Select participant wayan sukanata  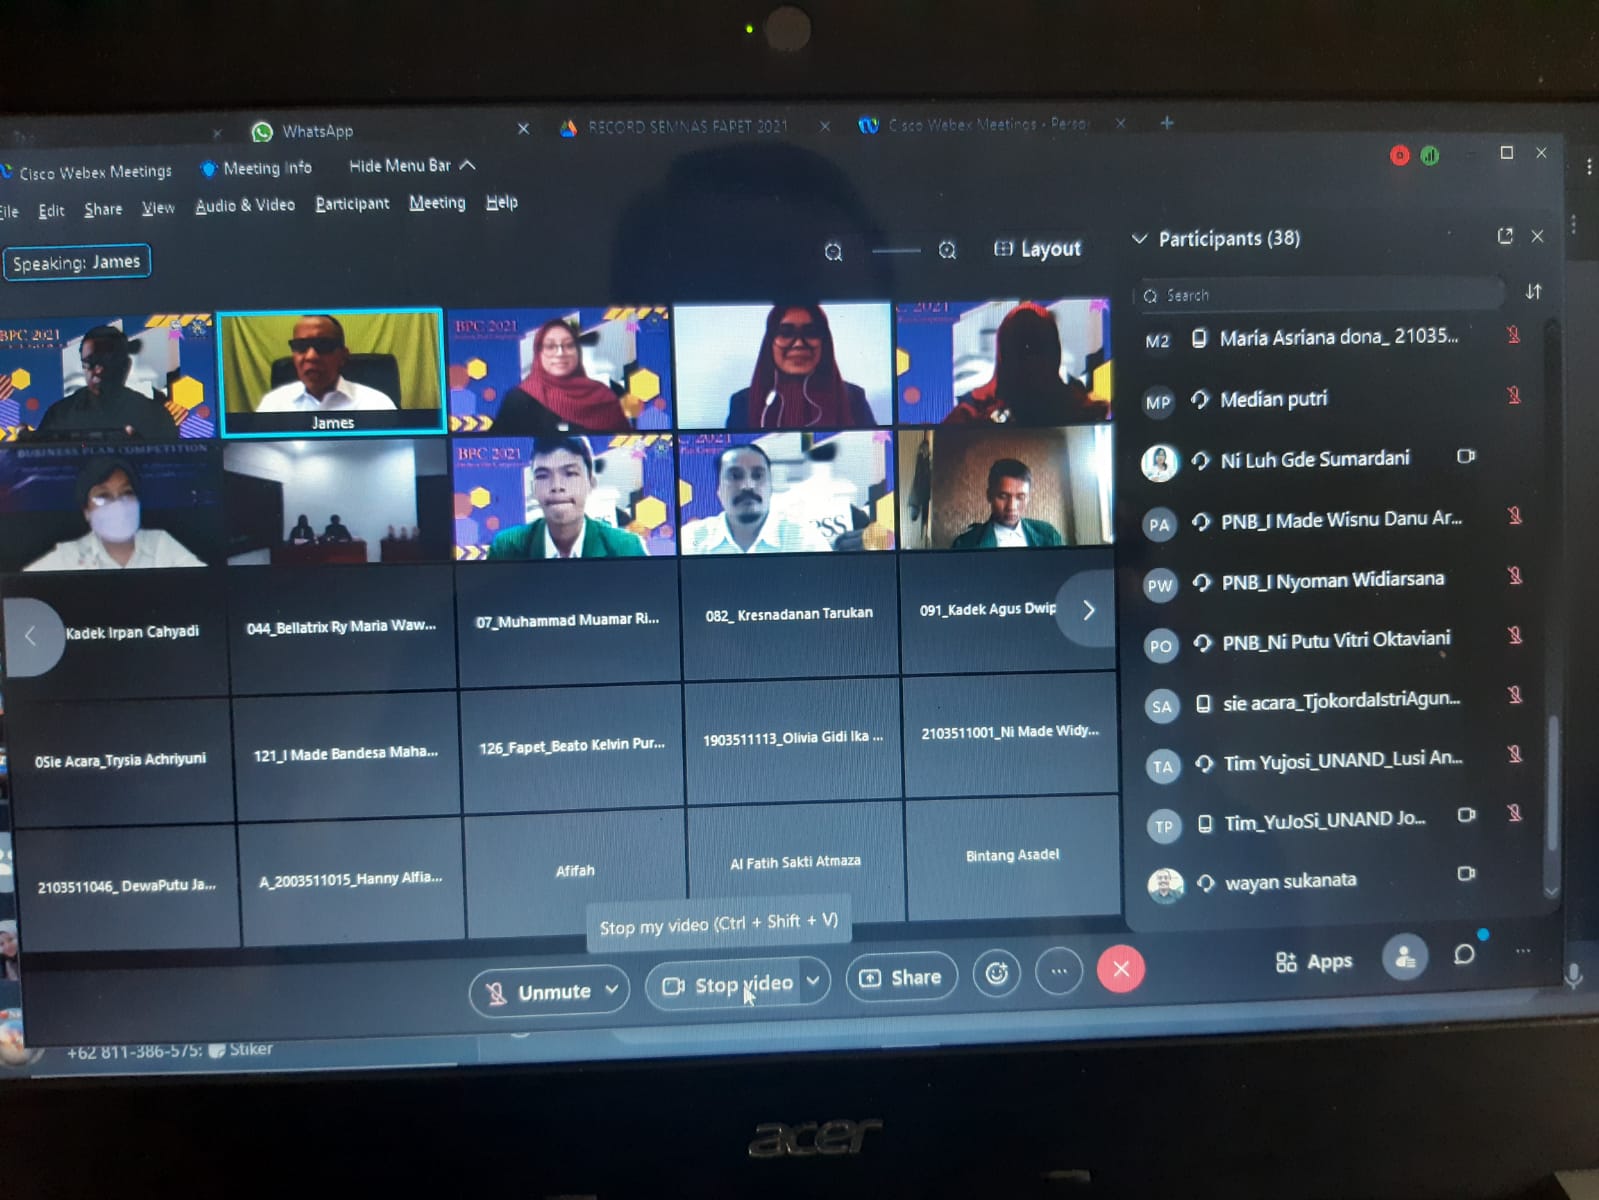click(1290, 882)
